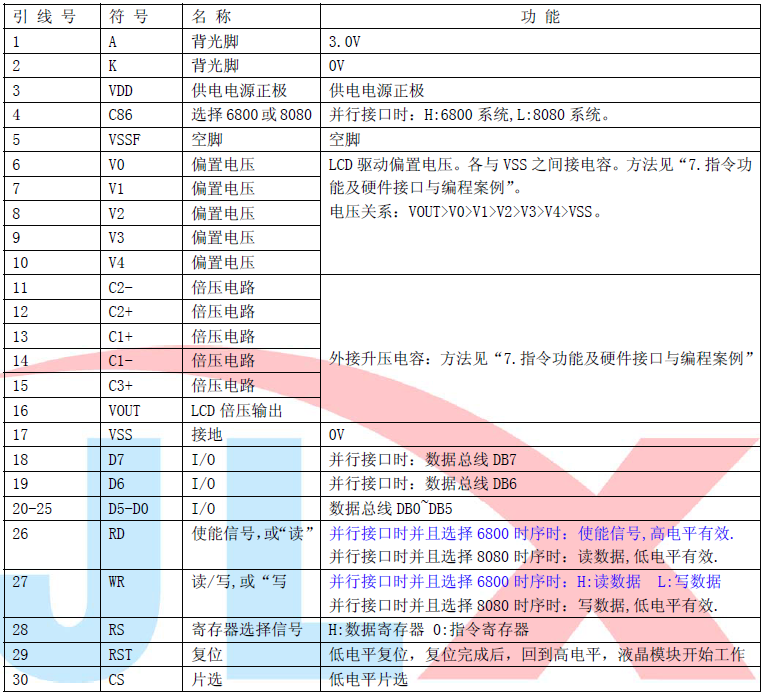Click the 低电平片选 function cell

(x=369, y=680)
